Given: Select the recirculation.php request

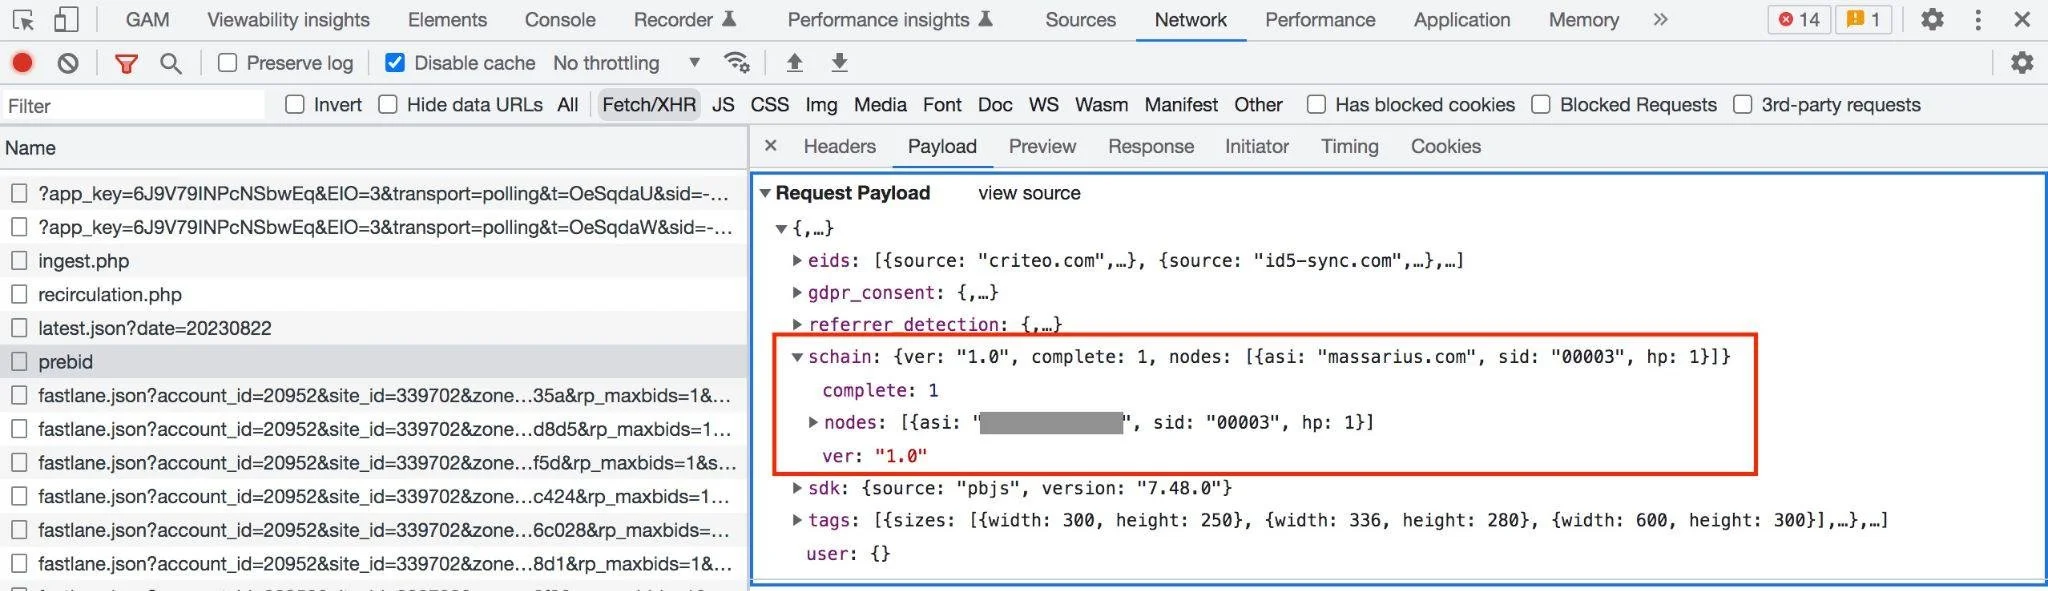Looking at the screenshot, I should coord(110,295).
